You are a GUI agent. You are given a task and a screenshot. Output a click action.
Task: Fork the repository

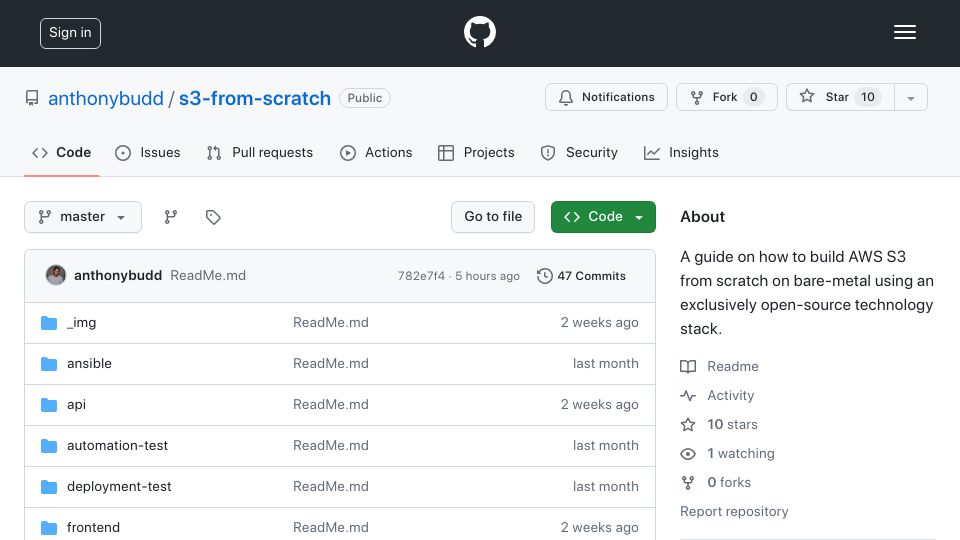click(x=727, y=97)
